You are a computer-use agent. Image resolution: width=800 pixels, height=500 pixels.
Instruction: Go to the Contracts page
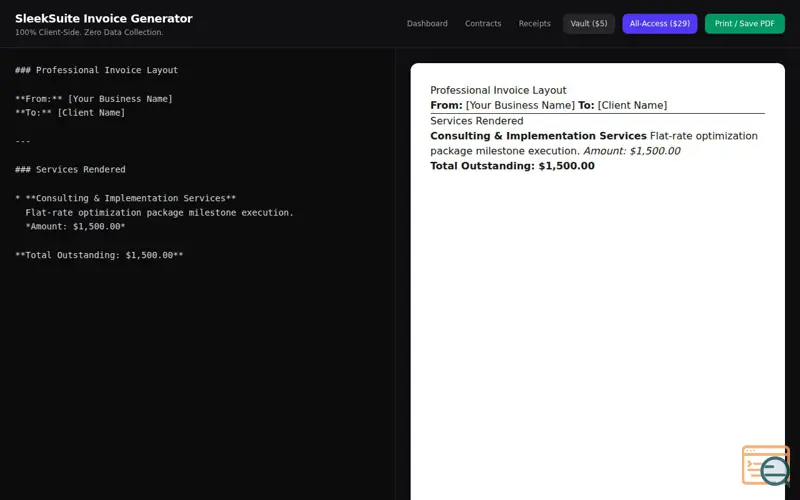[483, 23]
